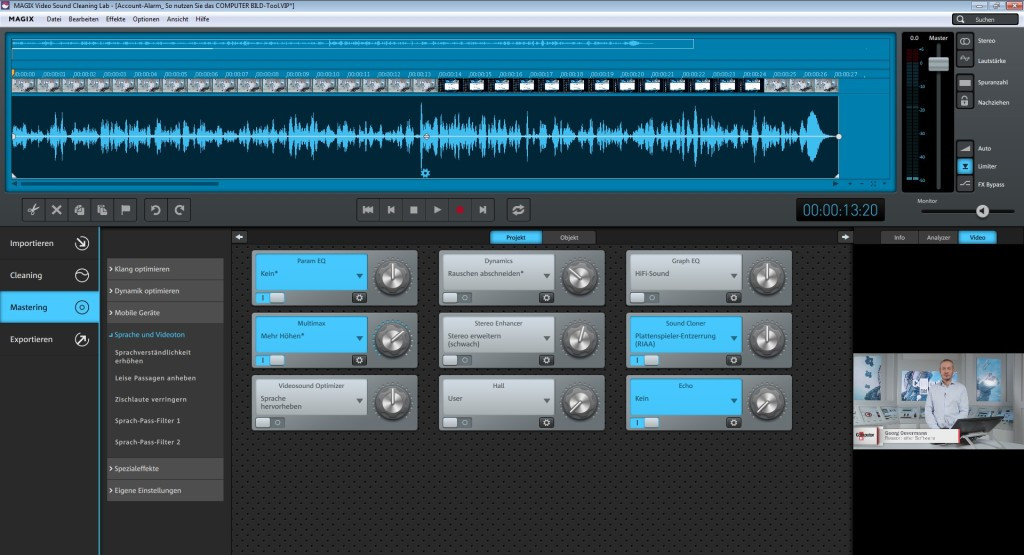This screenshot has width=1024, height=555.
Task: Toggle Sound Cloner power switch
Action: pyautogui.click(x=644, y=360)
